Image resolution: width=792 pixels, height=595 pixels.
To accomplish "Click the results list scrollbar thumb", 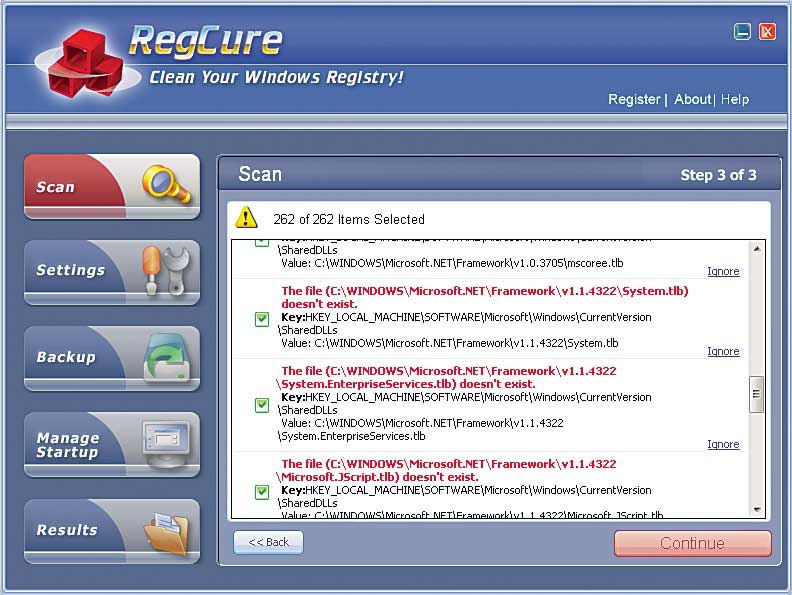I will pyautogui.click(x=756, y=394).
